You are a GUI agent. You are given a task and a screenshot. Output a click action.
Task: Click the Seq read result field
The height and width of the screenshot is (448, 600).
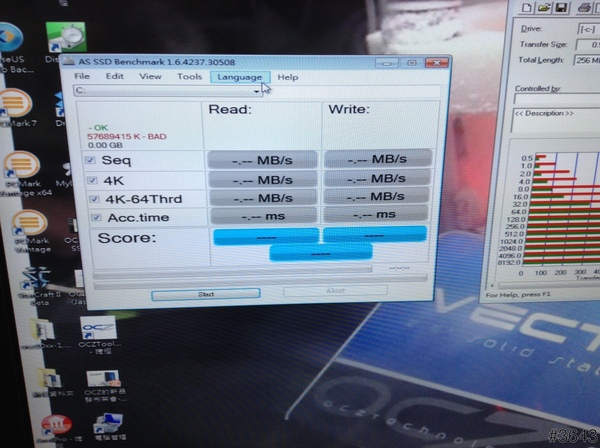(262, 160)
